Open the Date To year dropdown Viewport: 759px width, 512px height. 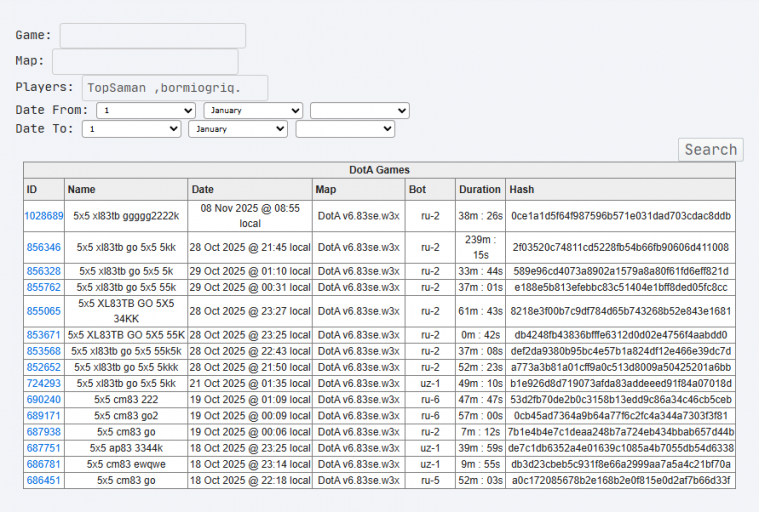pyautogui.click(x=345, y=129)
